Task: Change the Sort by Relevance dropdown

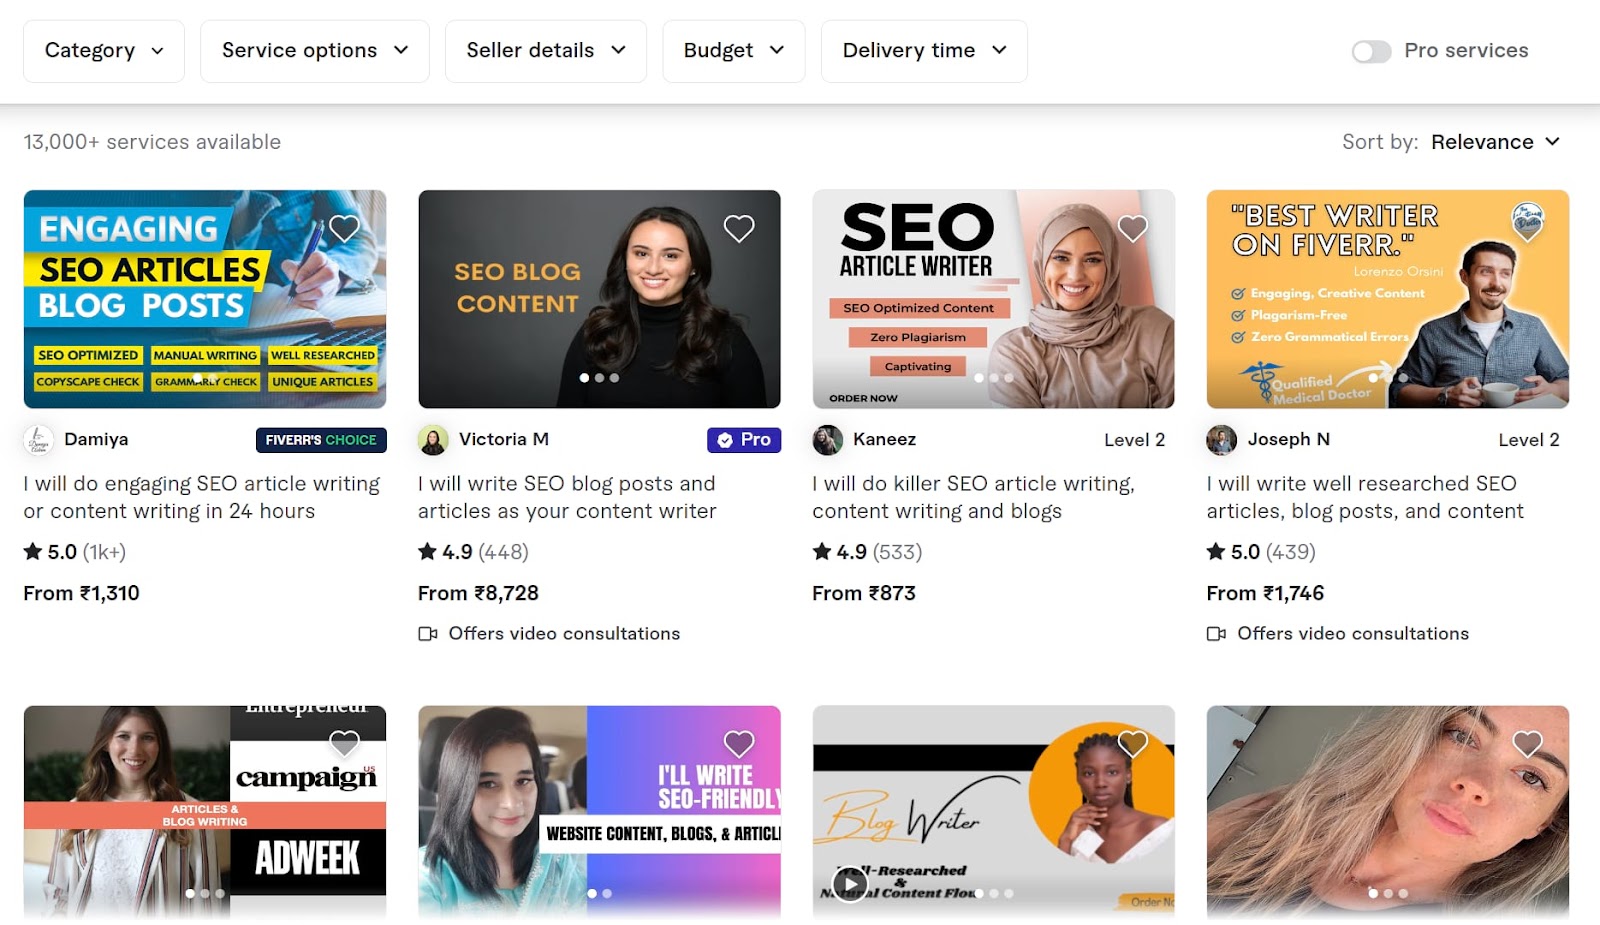Action: pos(1495,141)
